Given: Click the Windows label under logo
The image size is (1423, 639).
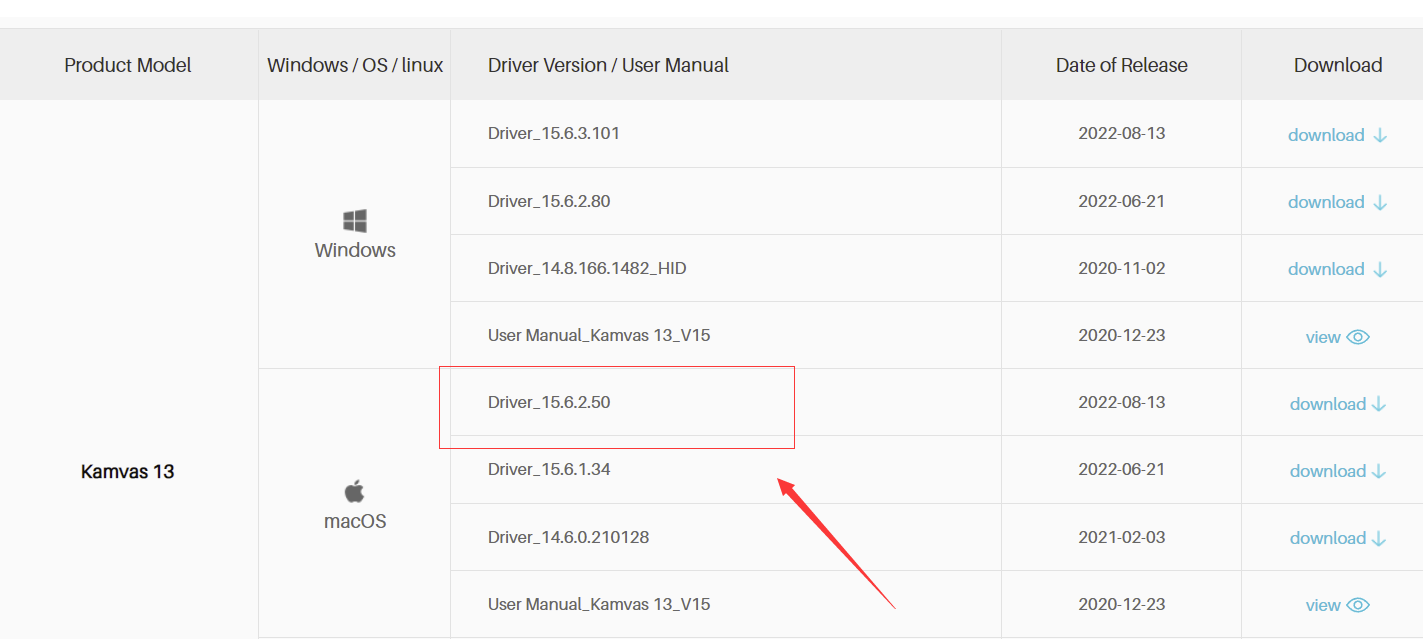Looking at the screenshot, I should tap(355, 250).
